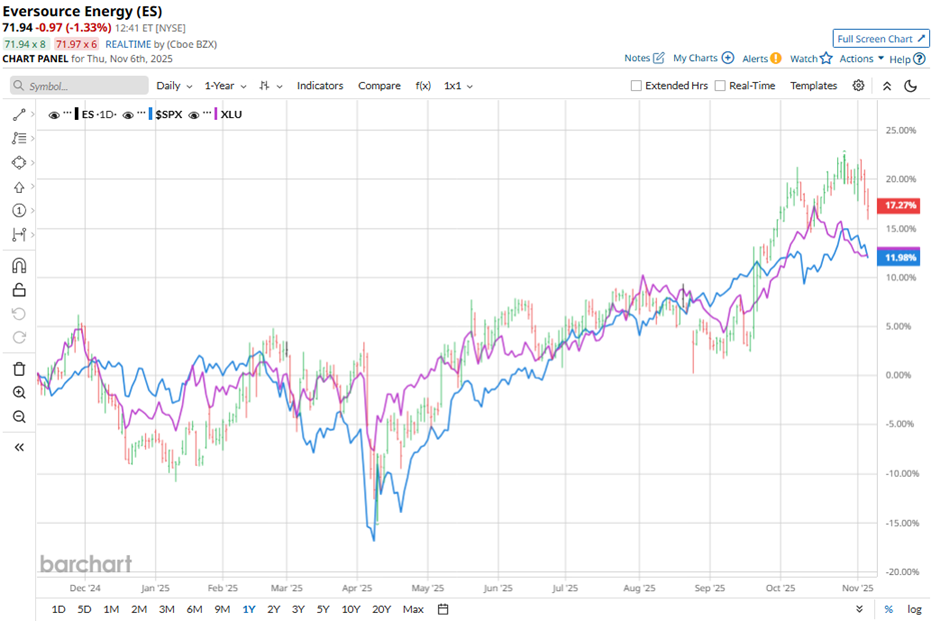The height and width of the screenshot is (621, 940).
Task: Switch scale to log mode
Action: click(x=914, y=609)
